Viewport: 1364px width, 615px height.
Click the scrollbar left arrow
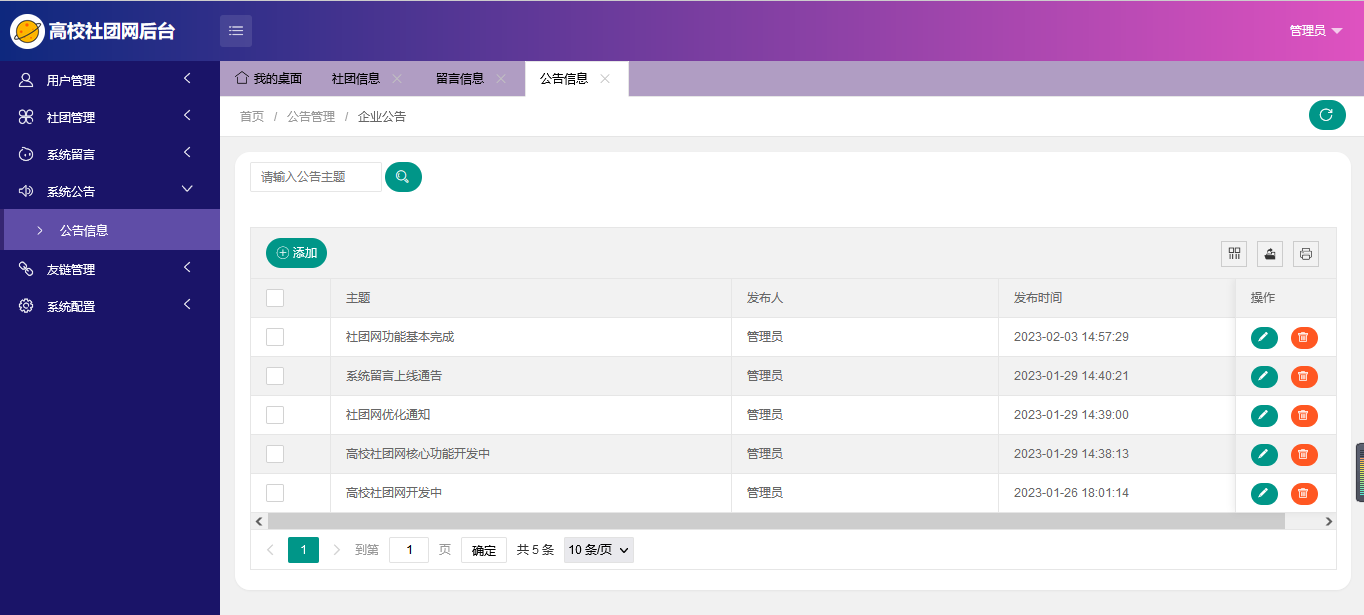[259, 521]
